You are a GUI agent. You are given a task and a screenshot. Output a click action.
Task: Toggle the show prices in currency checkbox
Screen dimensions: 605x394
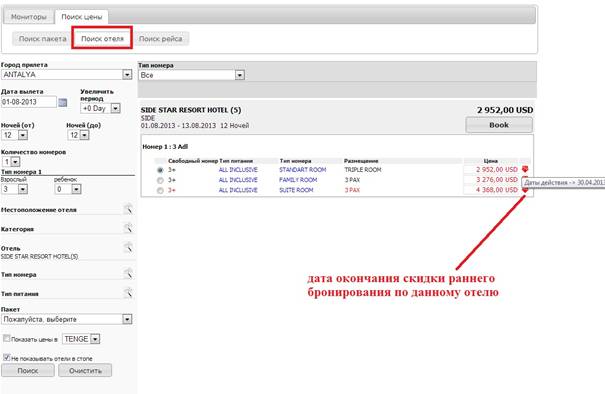[x=6, y=338]
